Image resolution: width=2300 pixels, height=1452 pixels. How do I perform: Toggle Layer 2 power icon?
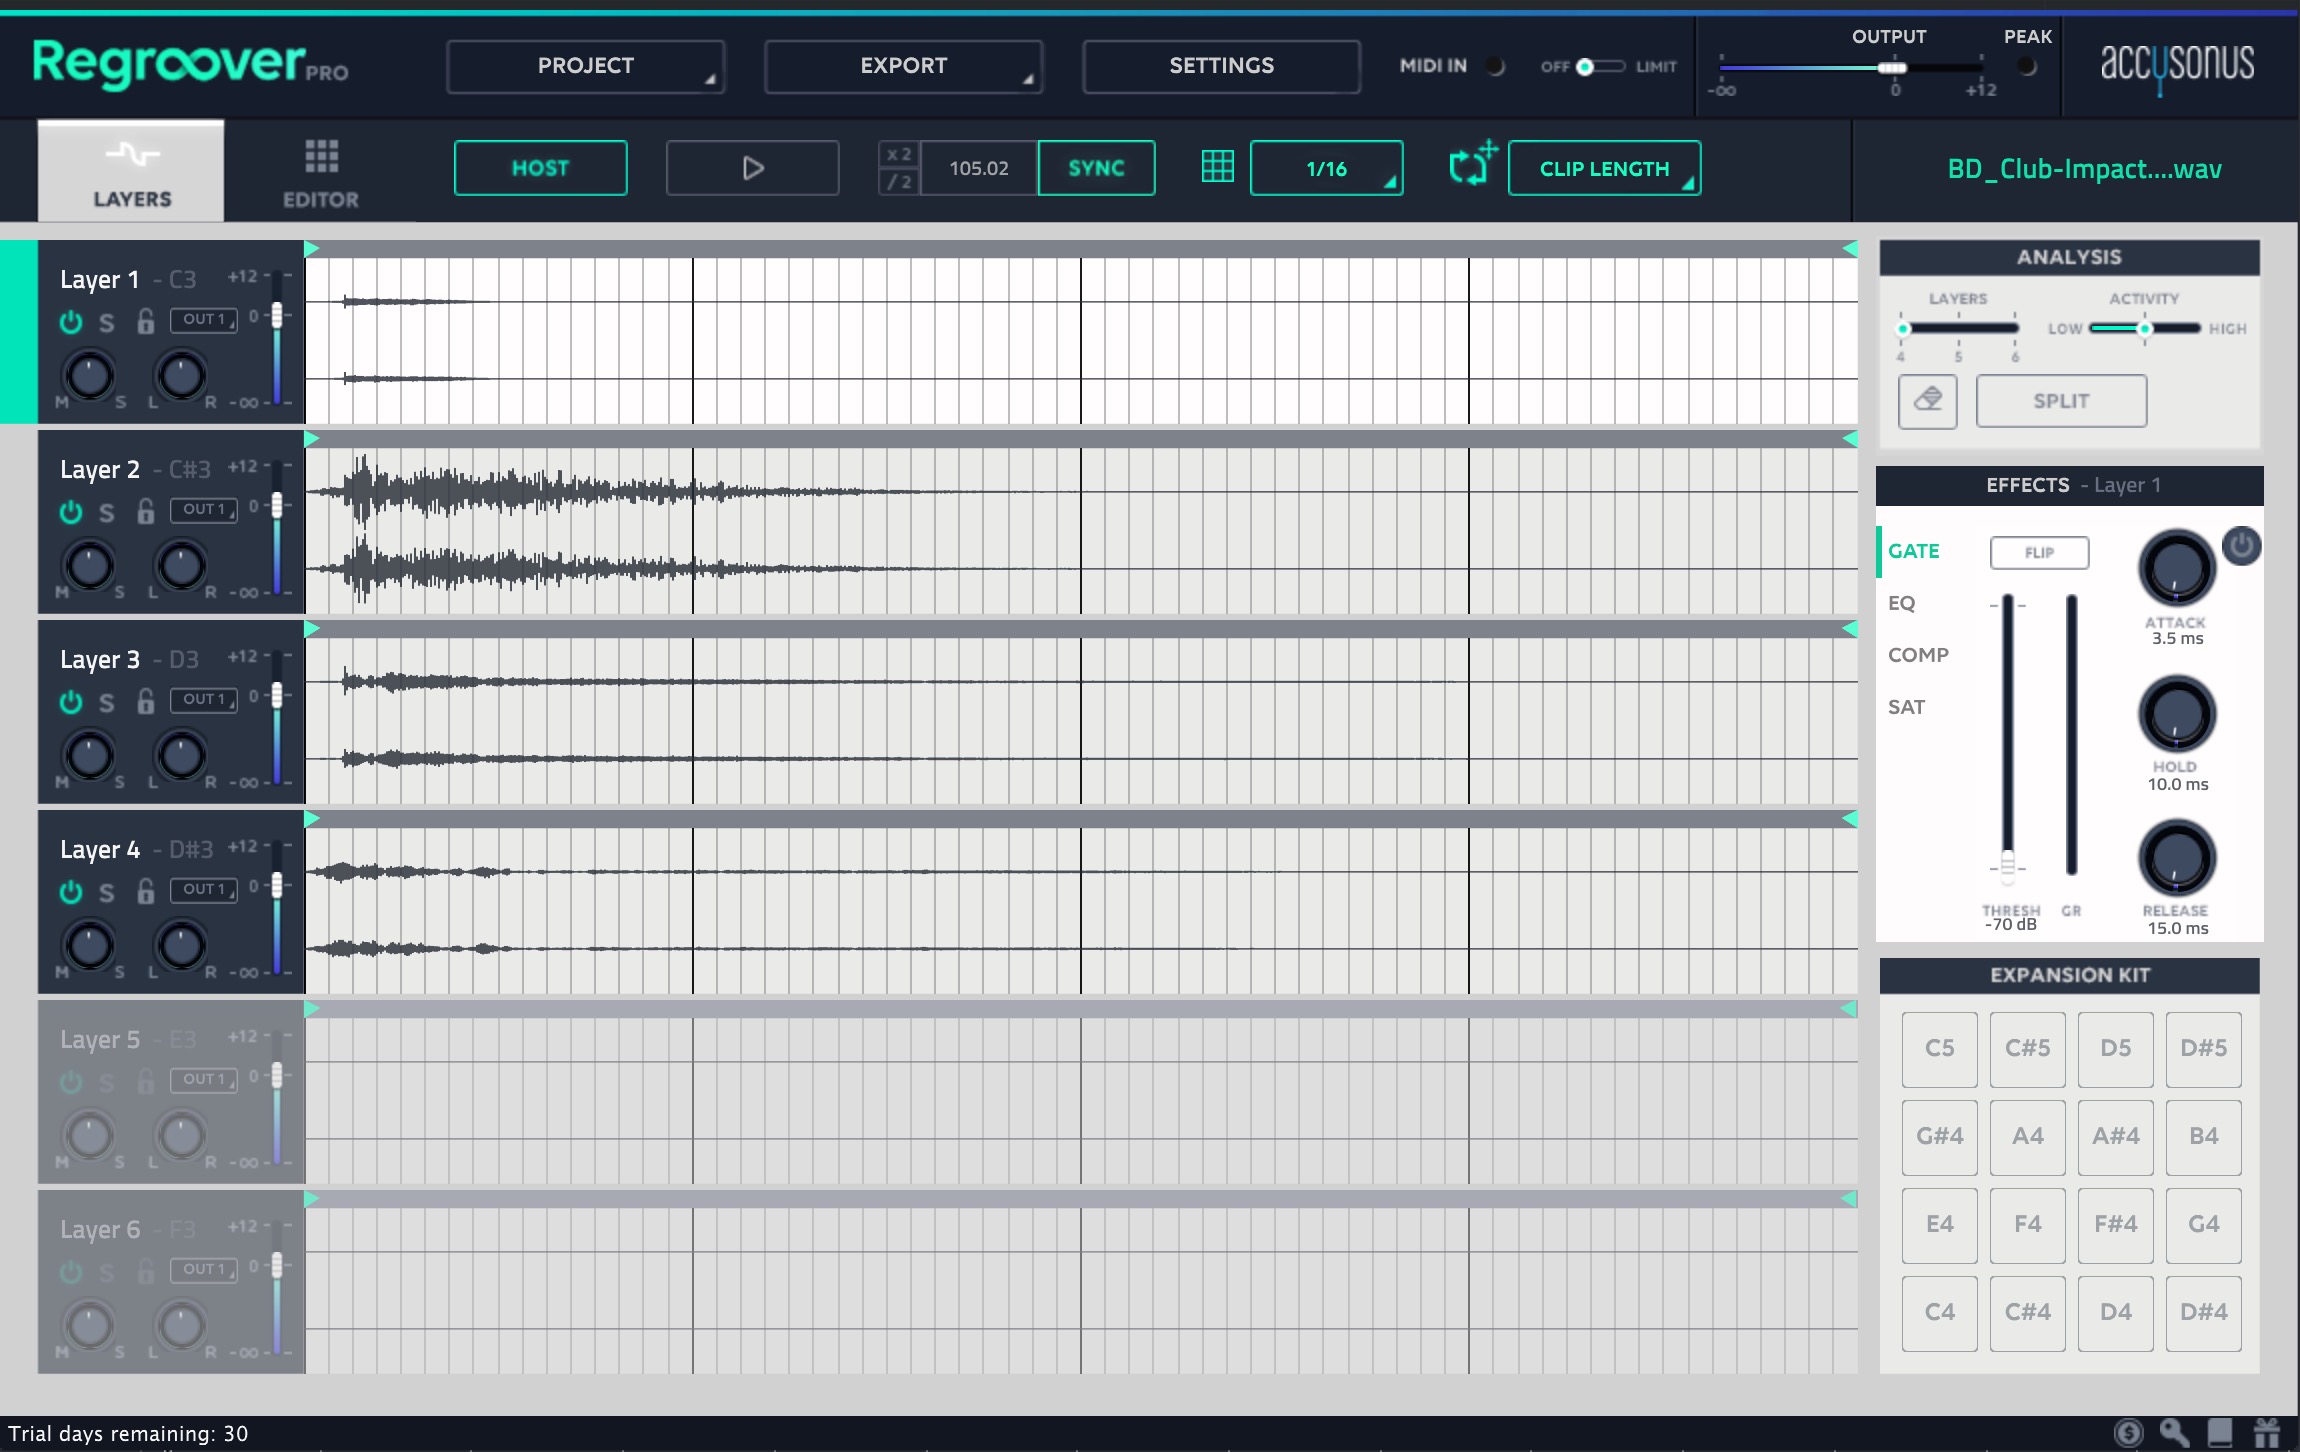70,512
